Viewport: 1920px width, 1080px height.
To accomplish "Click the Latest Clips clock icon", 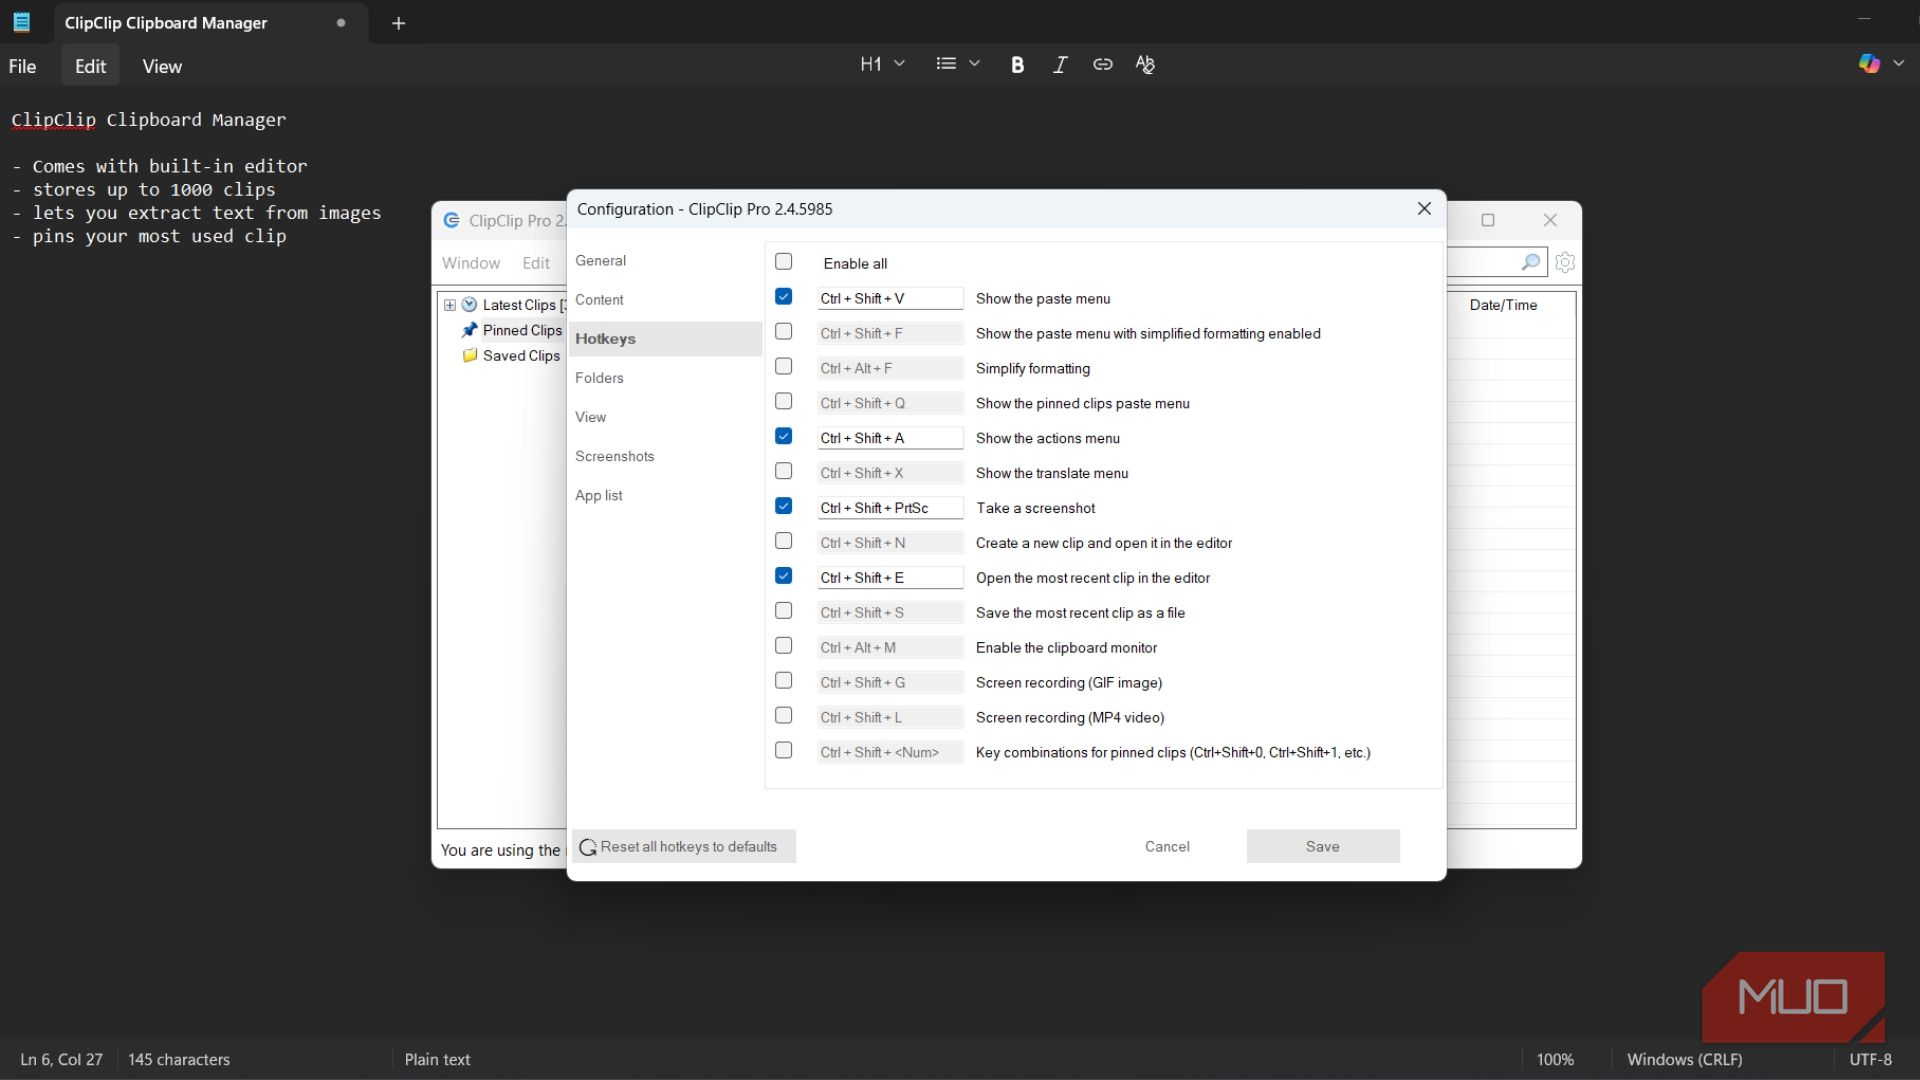I will pos(469,304).
